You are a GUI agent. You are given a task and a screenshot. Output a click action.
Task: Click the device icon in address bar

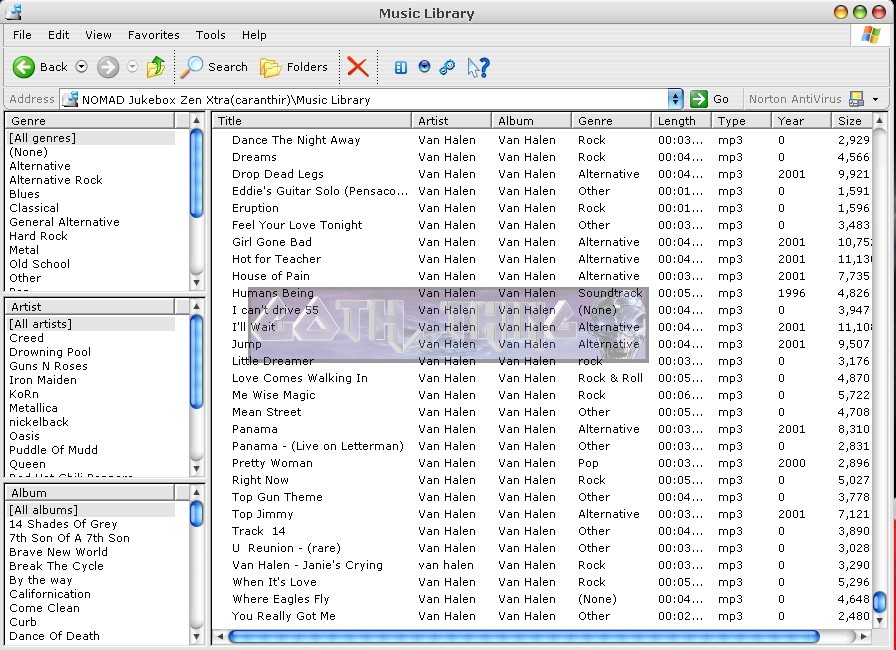[70, 99]
